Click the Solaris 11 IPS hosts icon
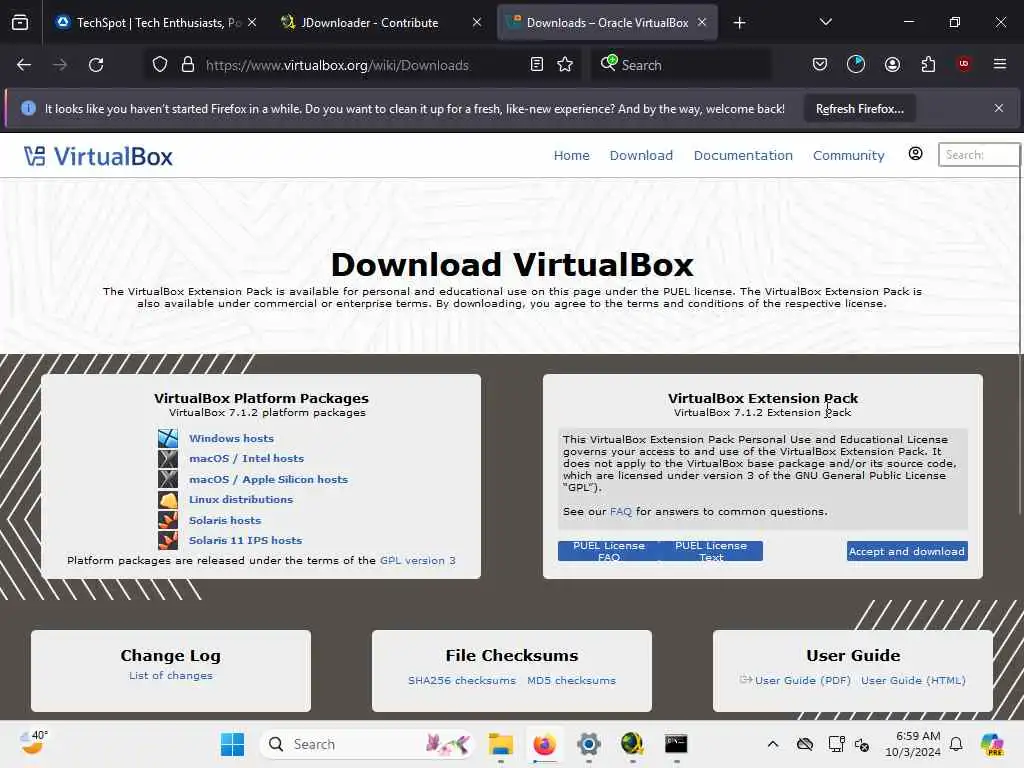Screen dimensions: 1024x768 click(x=168, y=540)
